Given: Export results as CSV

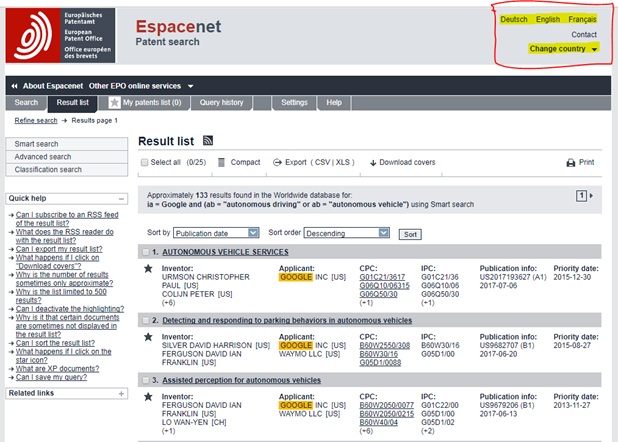Looking at the screenshot, I should pos(322,162).
